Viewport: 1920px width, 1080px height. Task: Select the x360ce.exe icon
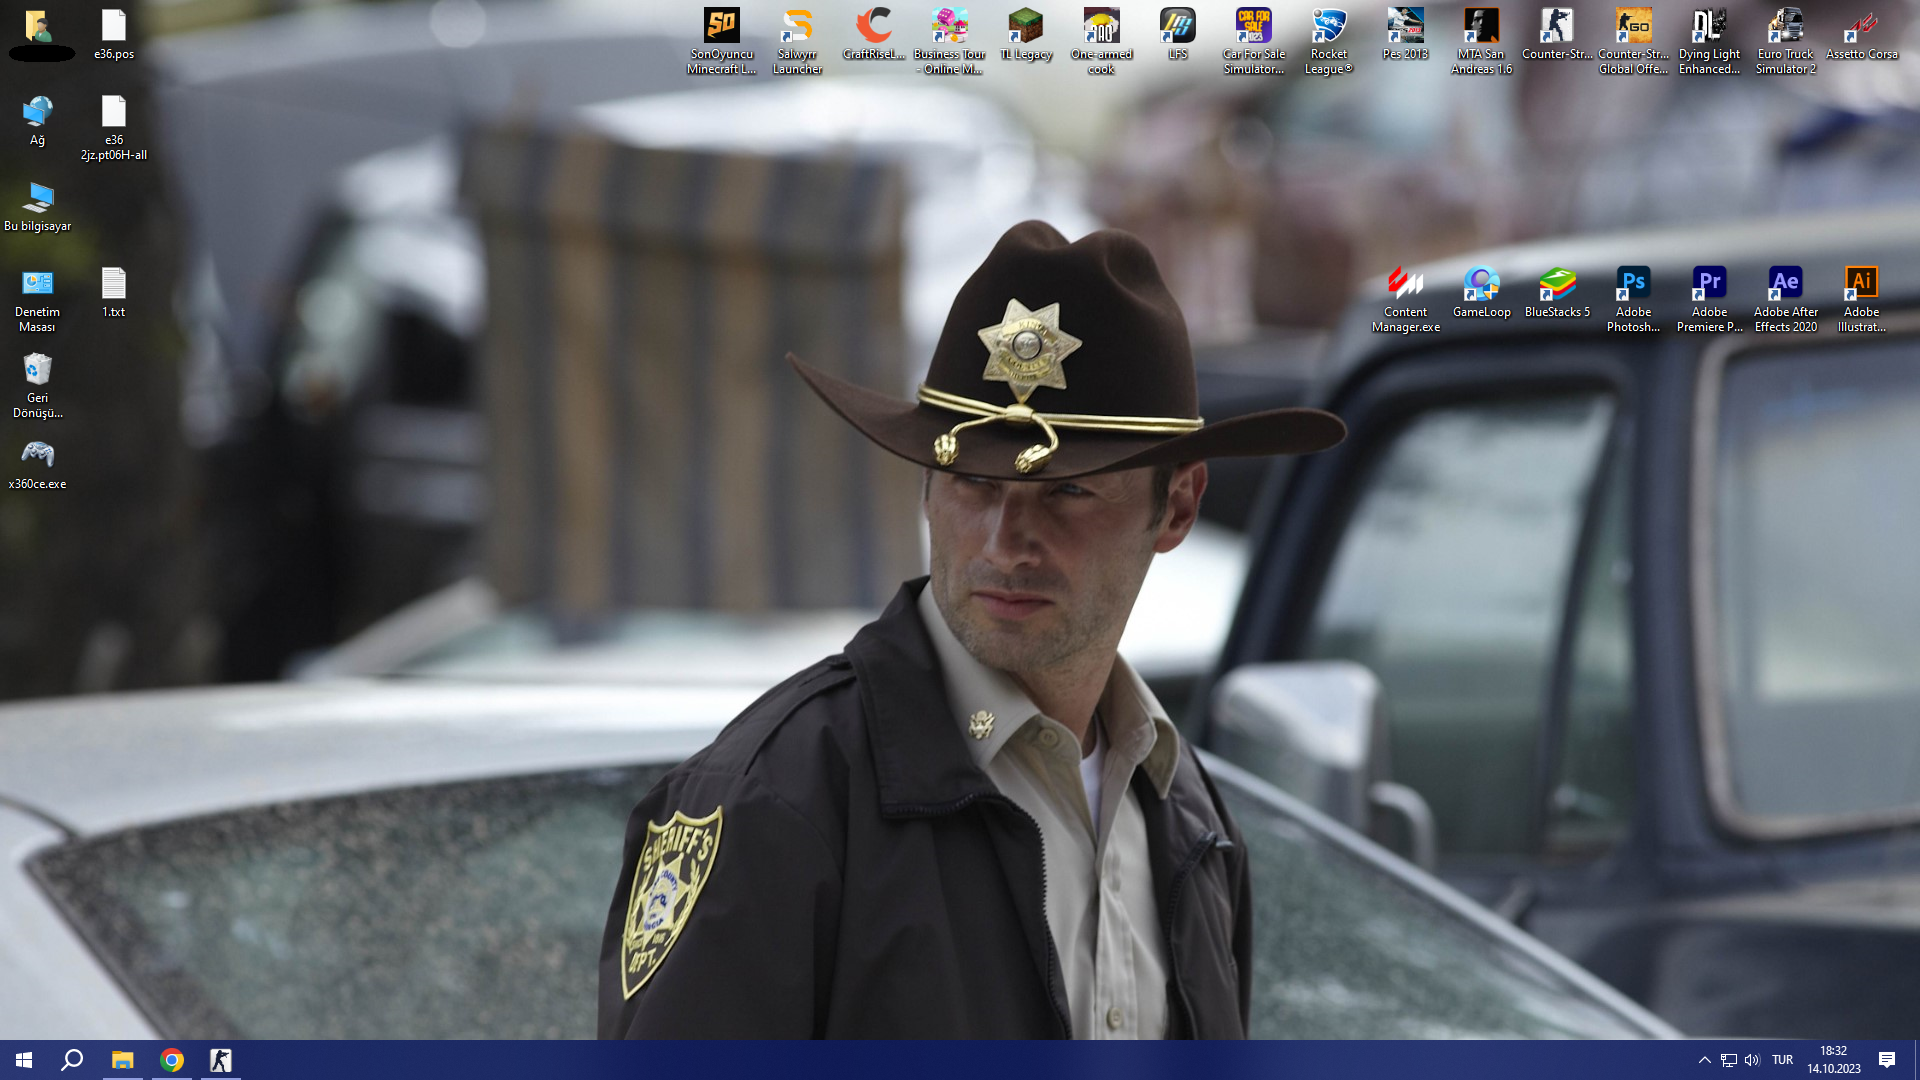(38, 465)
